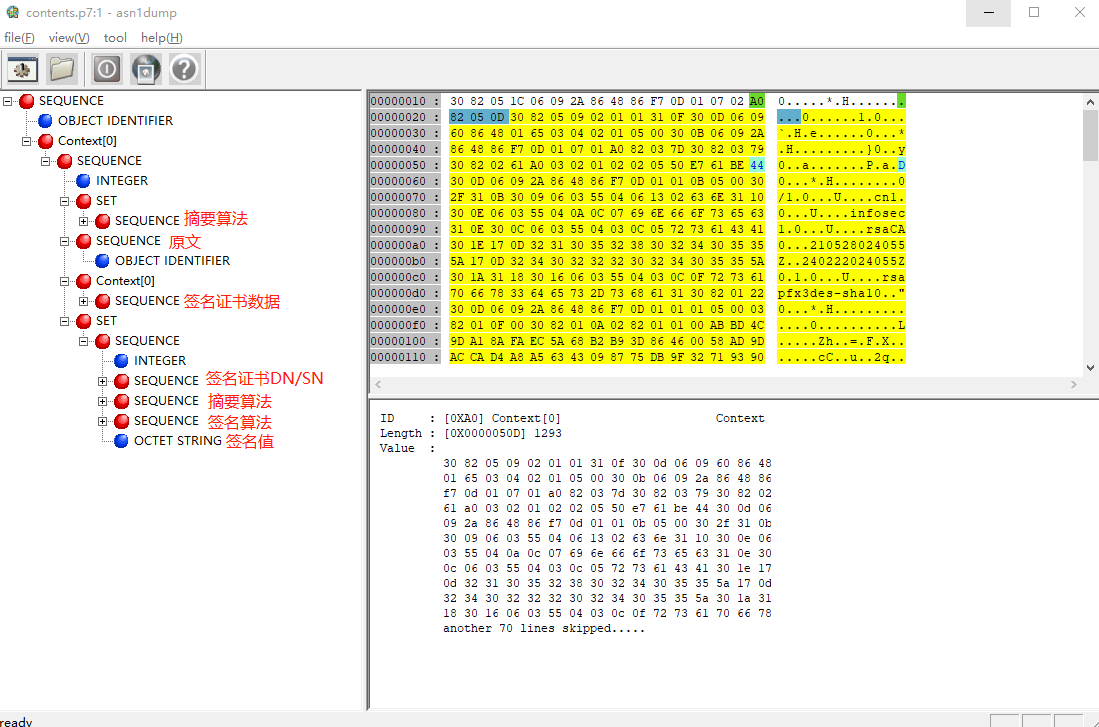This screenshot has height=727, width=1099.
Task: Click the question mark help toolbar icon
Action: click(x=184, y=69)
